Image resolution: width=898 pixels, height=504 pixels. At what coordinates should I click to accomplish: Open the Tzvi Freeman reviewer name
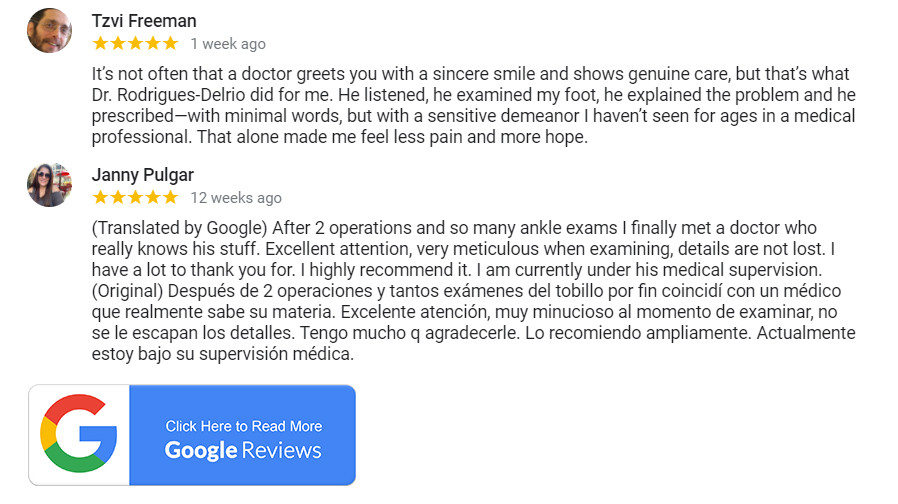coord(143,21)
